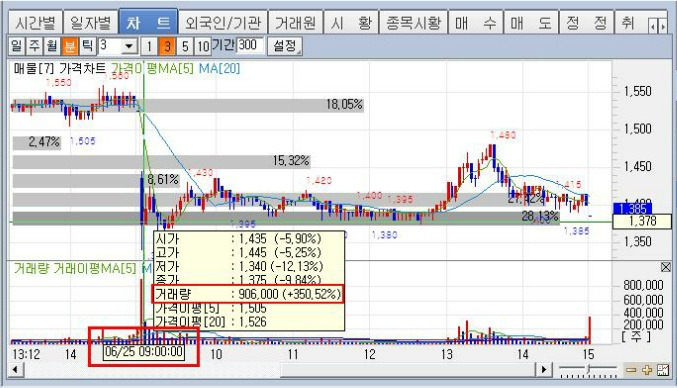Open the 설정 settings button
Screen dimensions: 677x388
[x=284, y=46]
